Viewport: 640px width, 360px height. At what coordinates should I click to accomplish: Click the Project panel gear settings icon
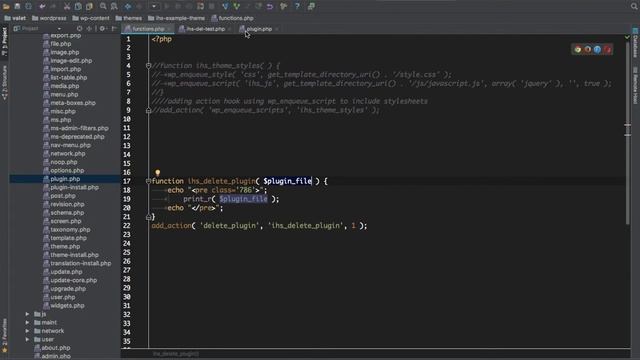click(102, 29)
